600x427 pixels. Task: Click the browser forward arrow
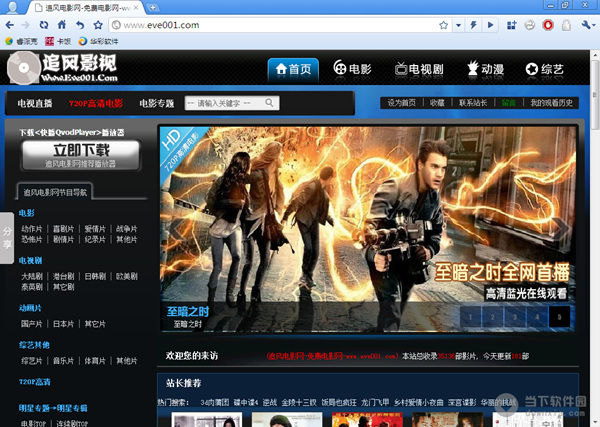pyautogui.click(x=26, y=25)
